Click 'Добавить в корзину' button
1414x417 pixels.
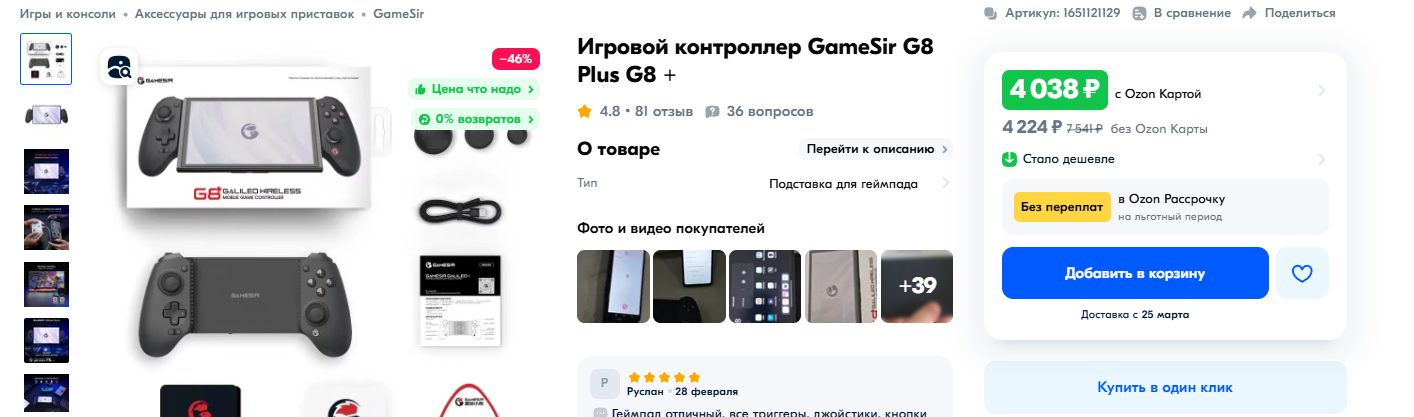(1135, 273)
